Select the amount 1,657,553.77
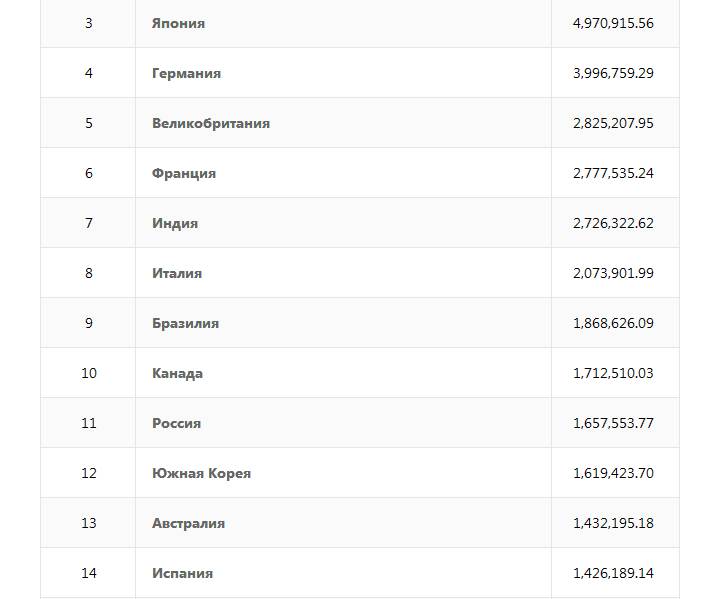 point(613,423)
